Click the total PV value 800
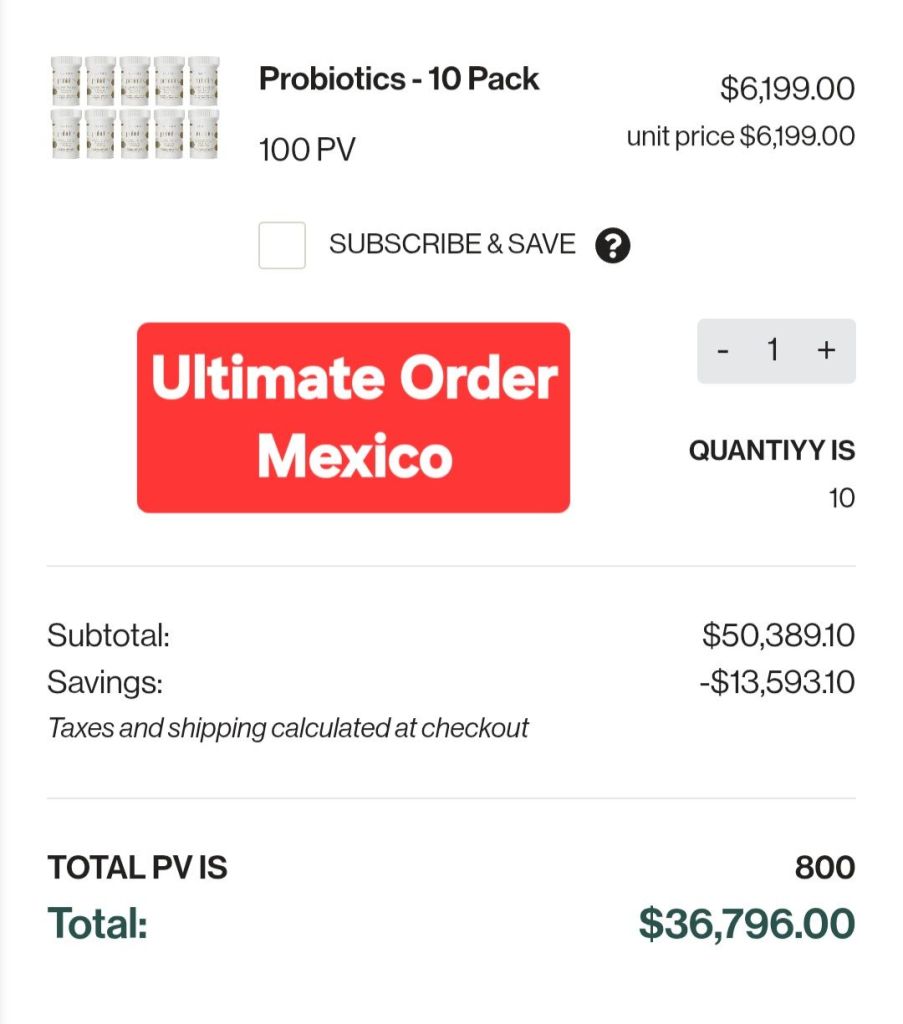 [824, 868]
